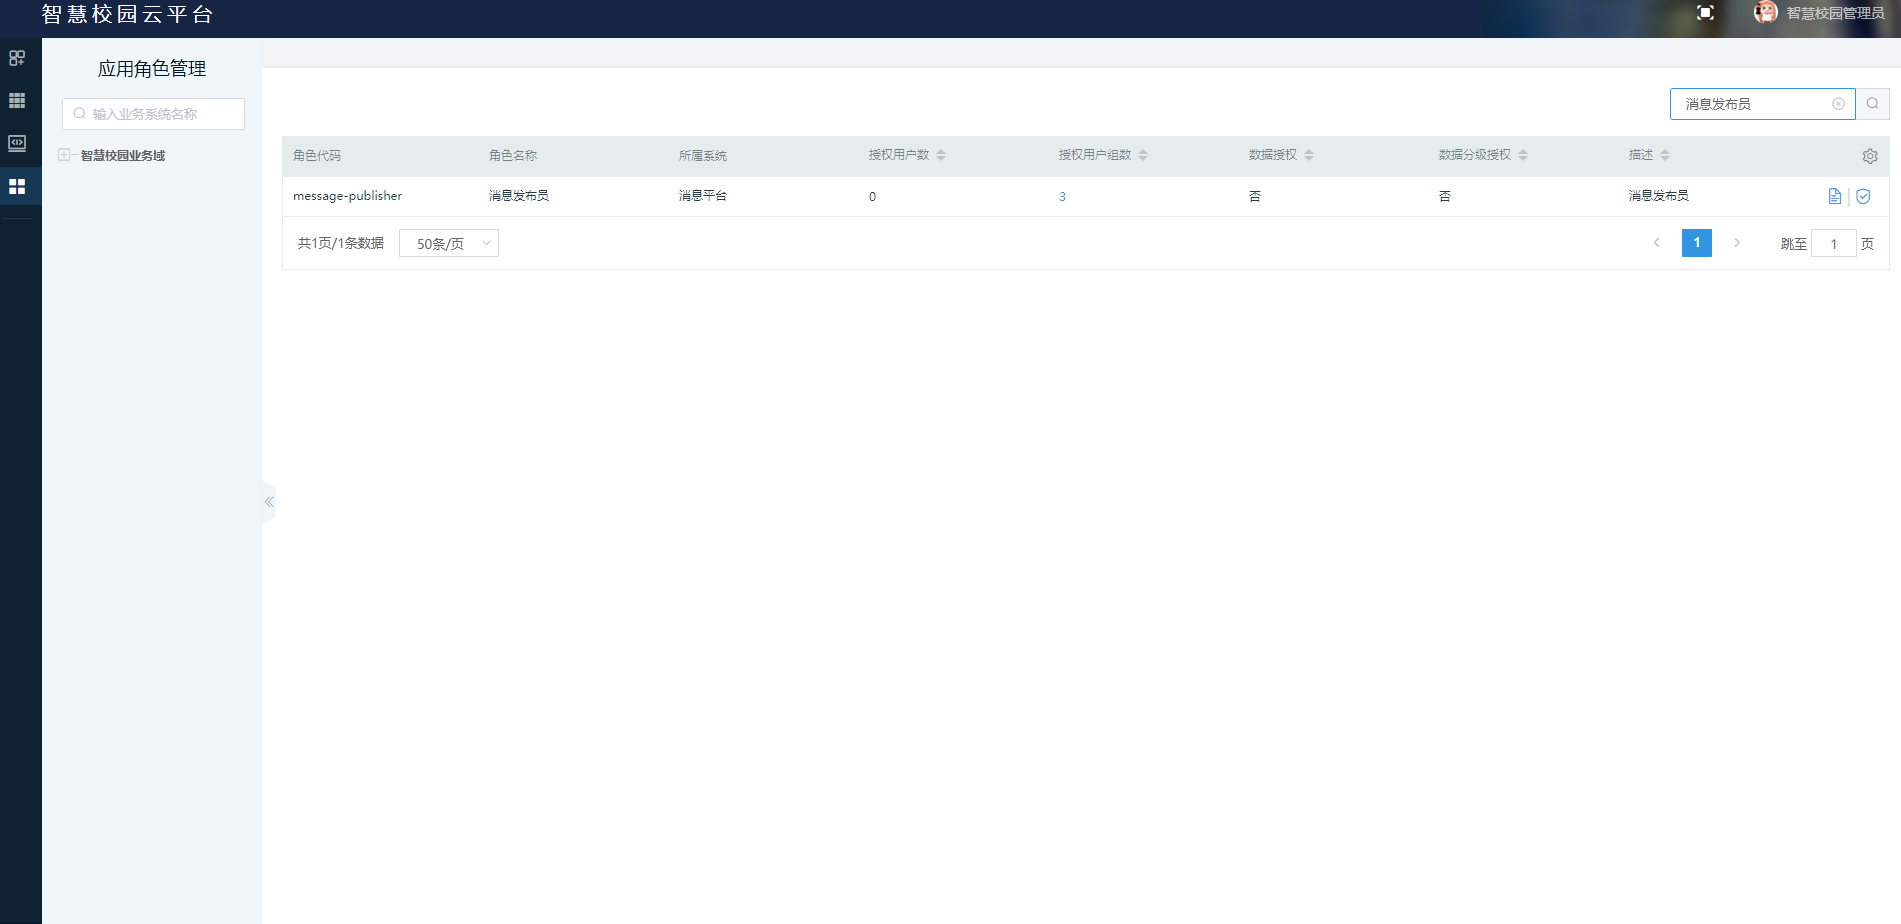Image resolution: width=1901 pixels, height=924 pixels.
Task: Click the 角色代码 column header
Action: 317,156
